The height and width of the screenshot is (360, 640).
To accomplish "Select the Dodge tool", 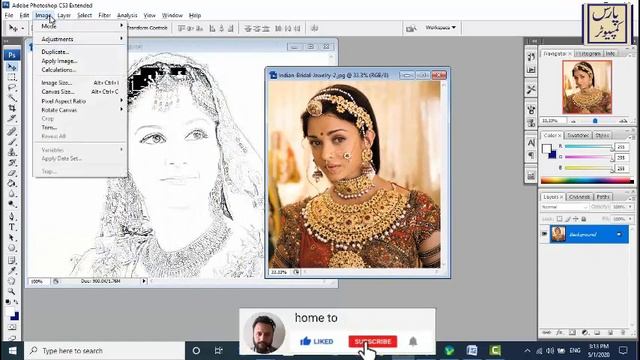I will coord(12,204).
